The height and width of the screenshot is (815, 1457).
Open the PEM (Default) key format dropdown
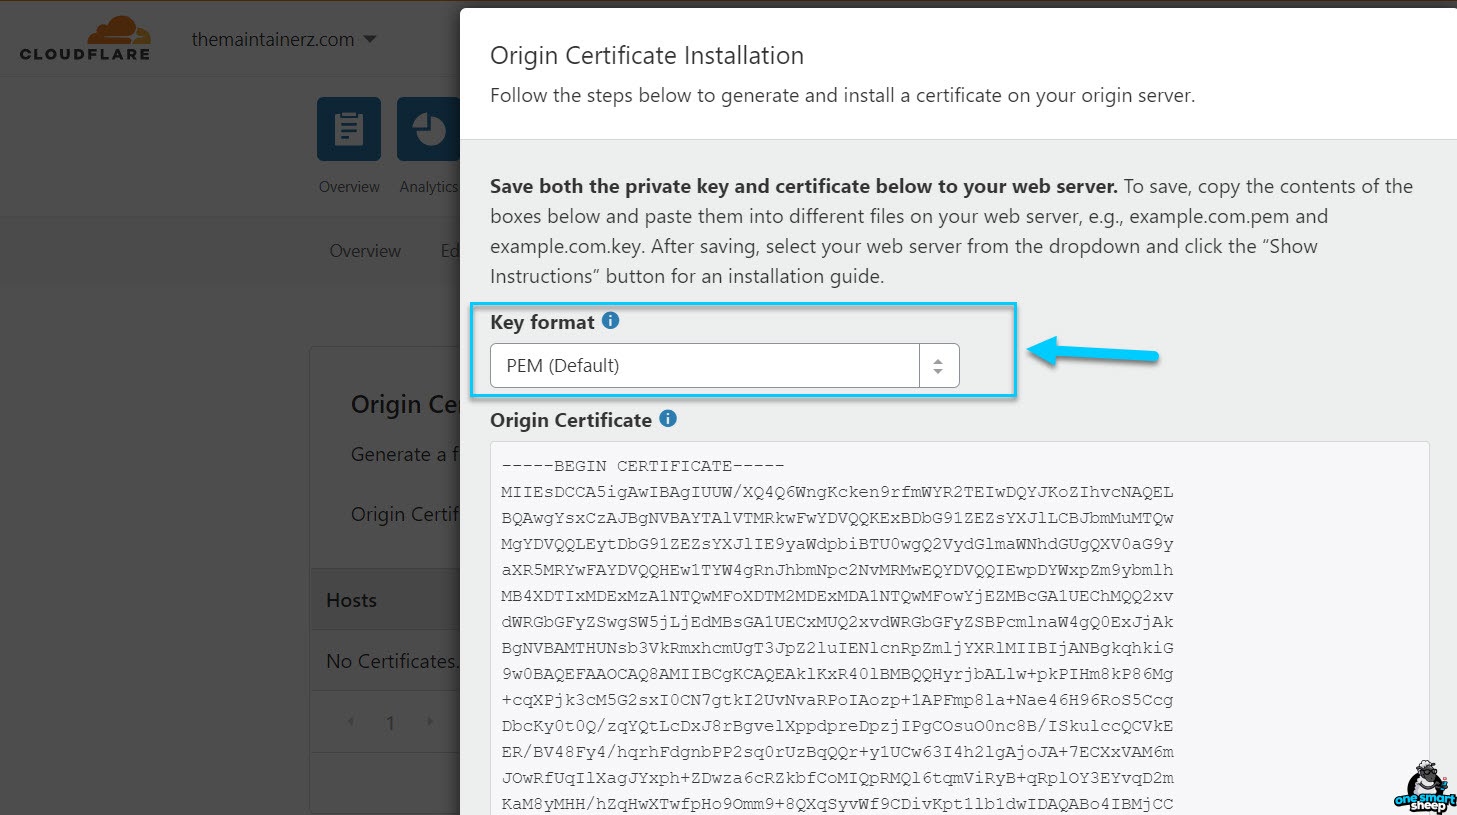pos(725,365)
